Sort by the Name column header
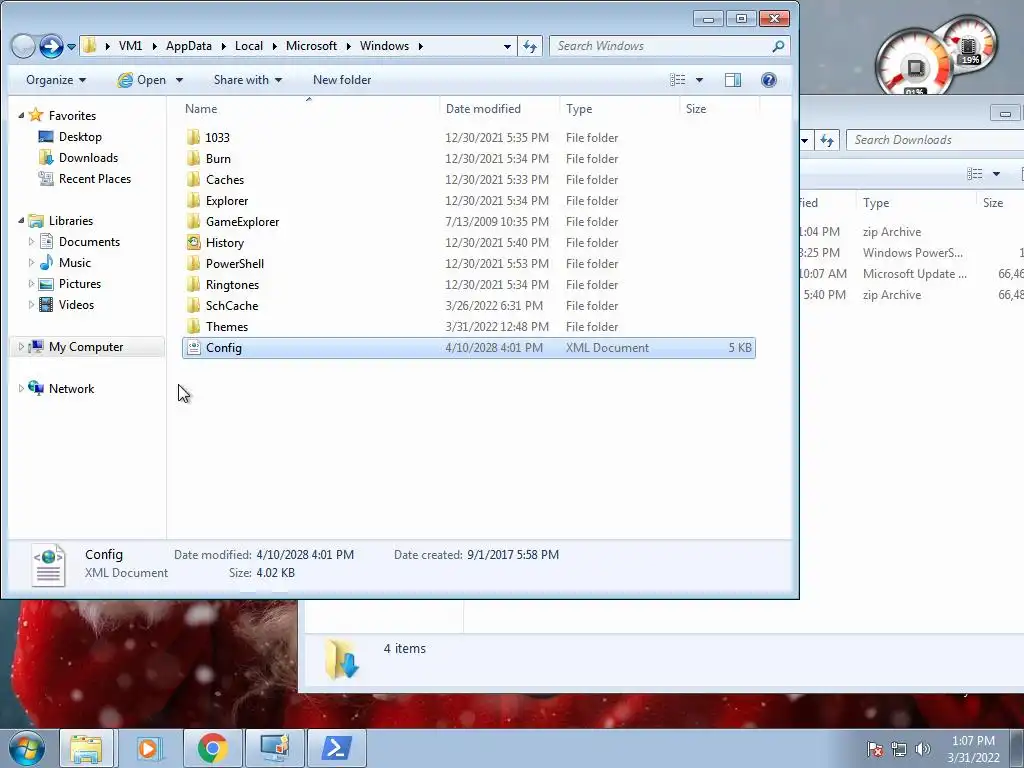The height and width of the screenshot is (768, 1024). click(x=309, y=108)
